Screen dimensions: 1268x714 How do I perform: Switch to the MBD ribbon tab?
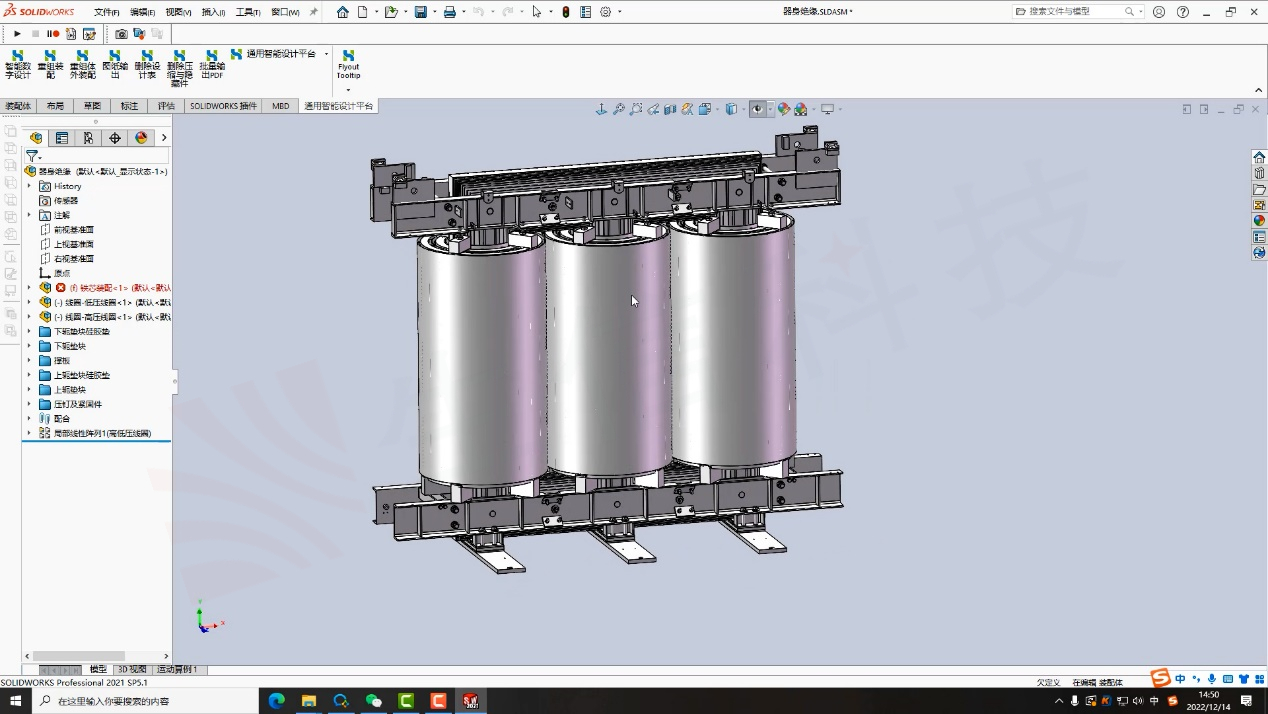281,106
